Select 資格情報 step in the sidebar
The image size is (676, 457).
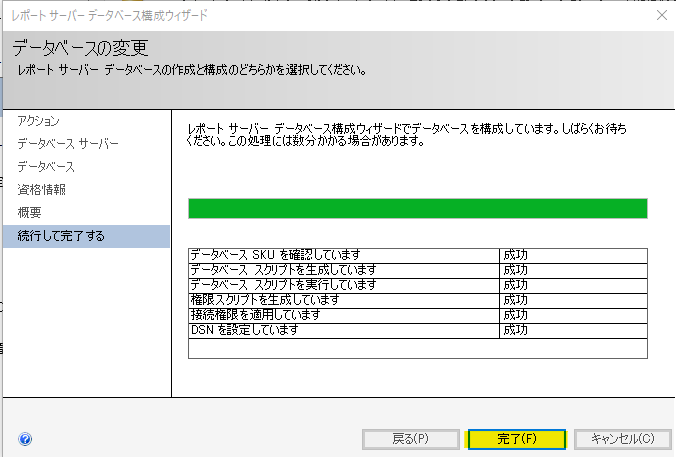click(x=42, y=190)
